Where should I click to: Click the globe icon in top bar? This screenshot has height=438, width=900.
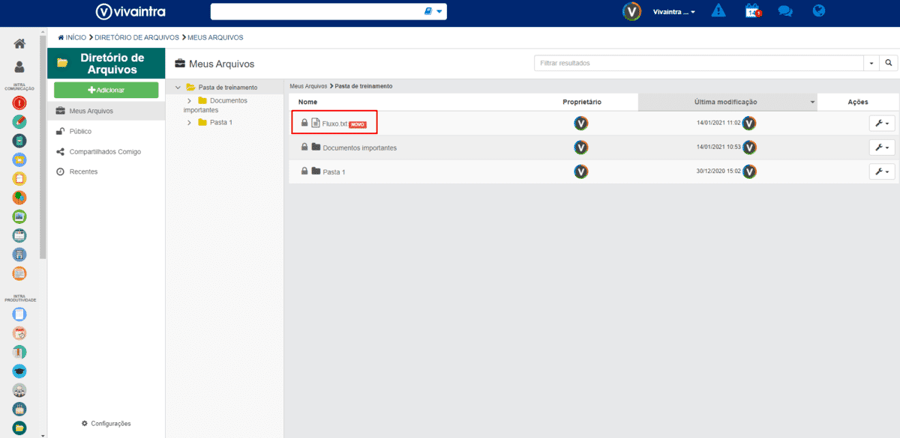pos(819,11)
